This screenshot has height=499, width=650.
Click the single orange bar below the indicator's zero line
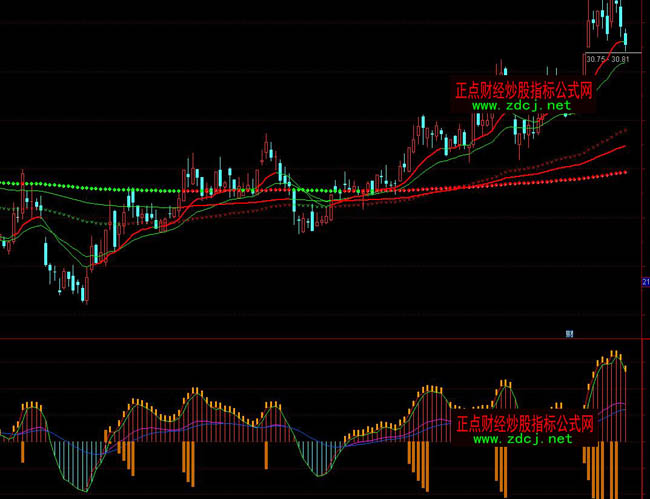click(x=266, y=454)
